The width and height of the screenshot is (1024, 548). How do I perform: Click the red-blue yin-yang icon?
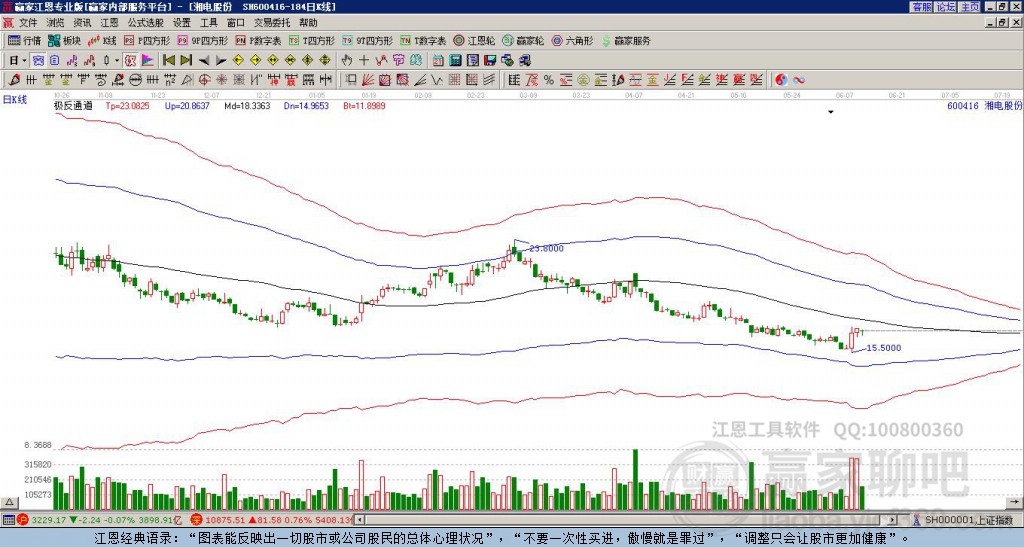pos(781,80)
